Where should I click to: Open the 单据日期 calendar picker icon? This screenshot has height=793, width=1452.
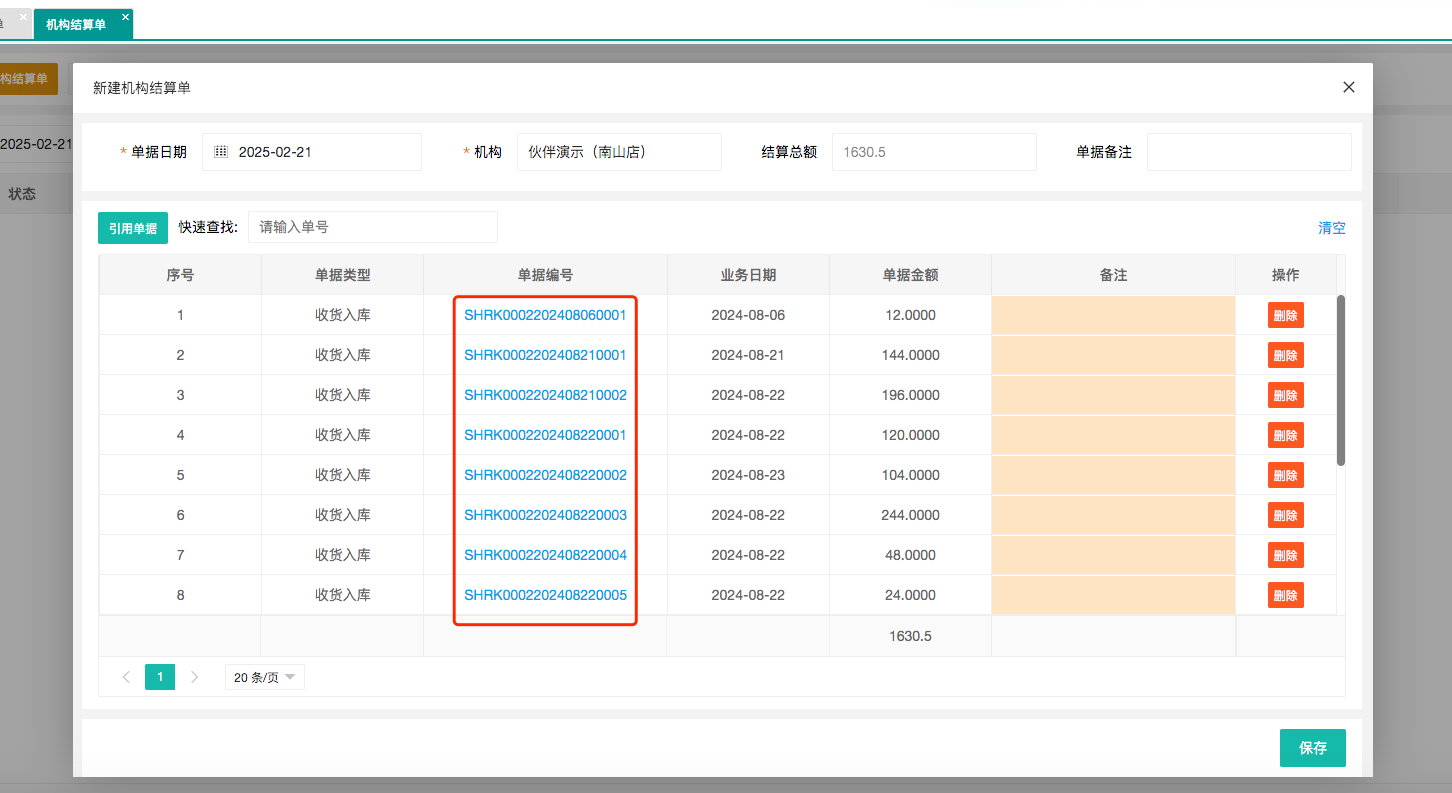[x=221, y=152]
